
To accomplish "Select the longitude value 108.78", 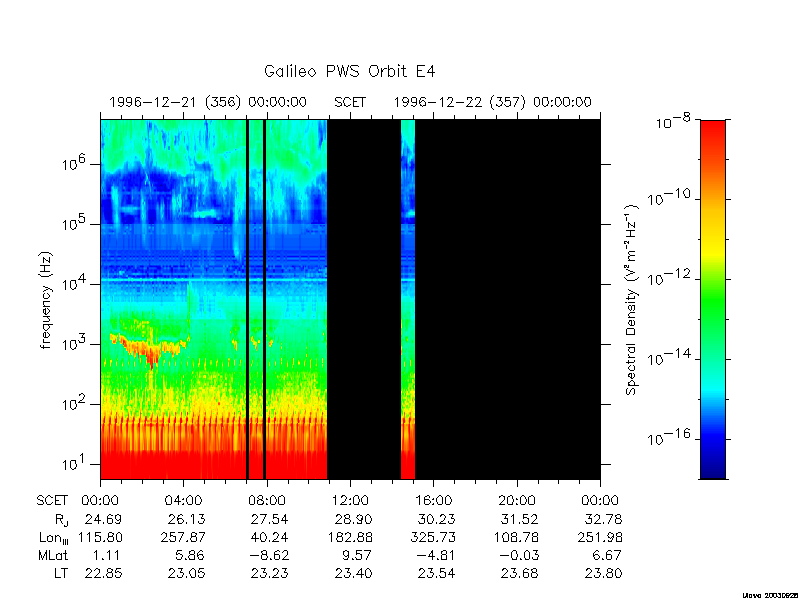I will point(516,537).
